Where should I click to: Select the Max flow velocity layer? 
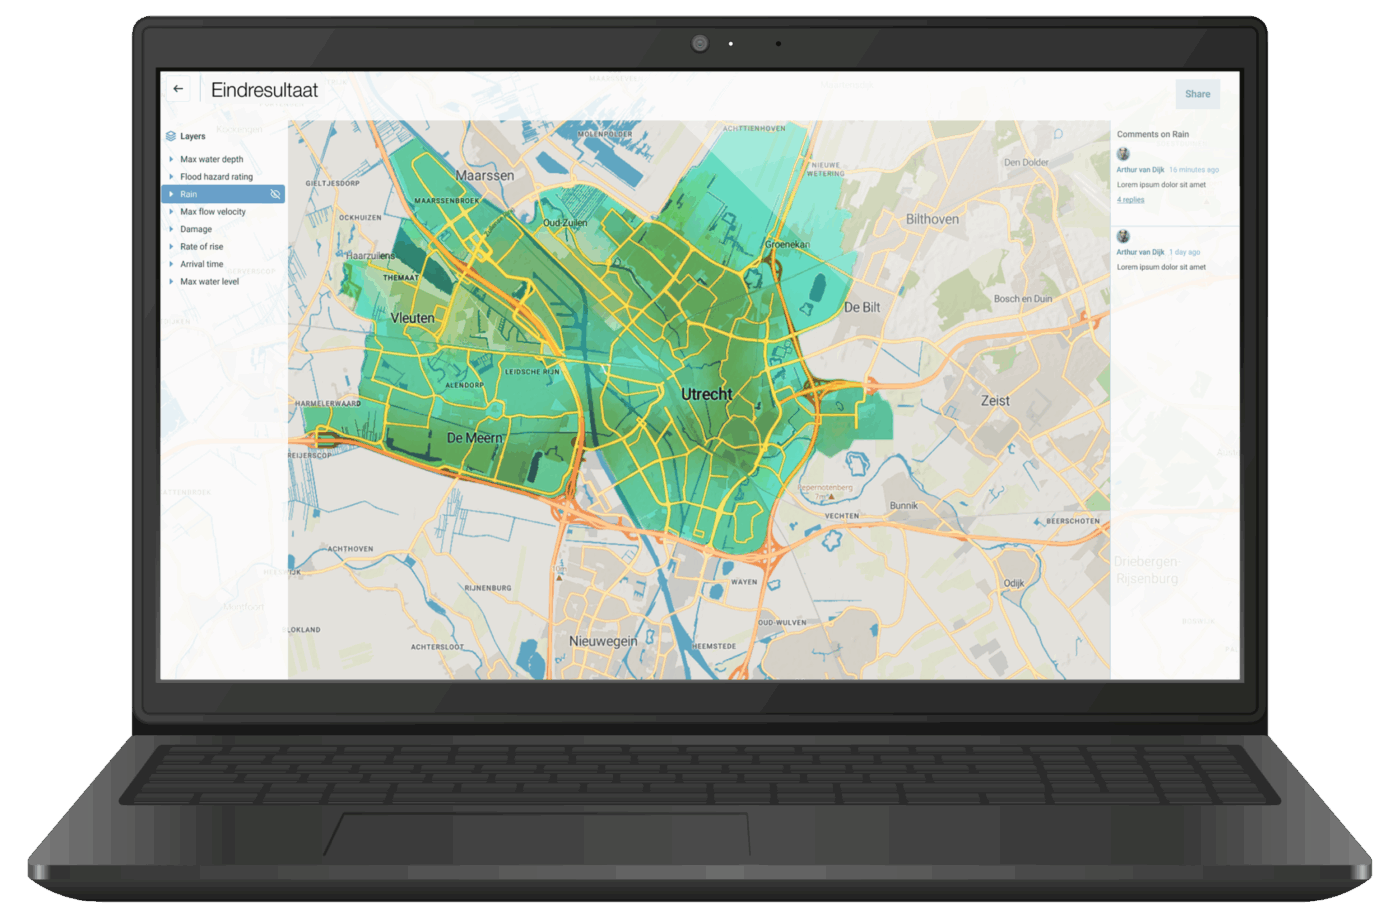point(213,212)
